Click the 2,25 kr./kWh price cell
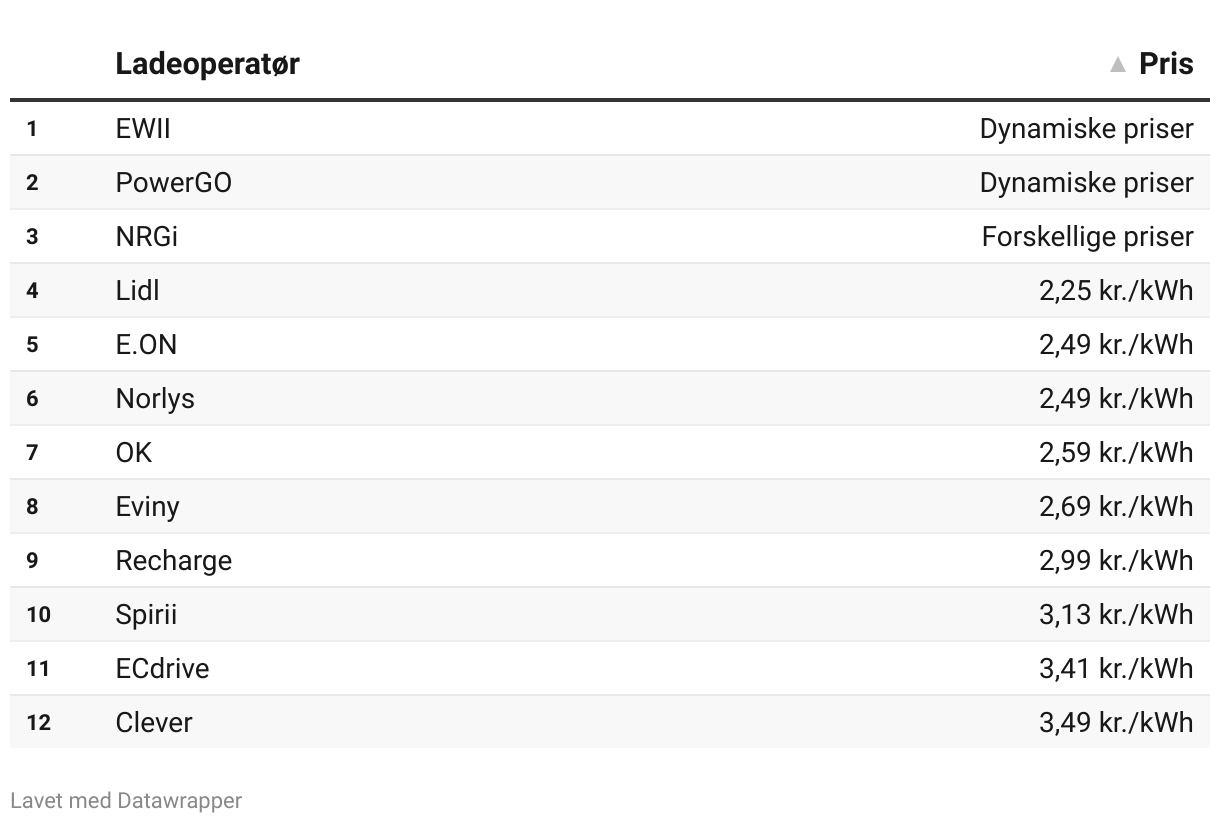 pos(1117,291)
